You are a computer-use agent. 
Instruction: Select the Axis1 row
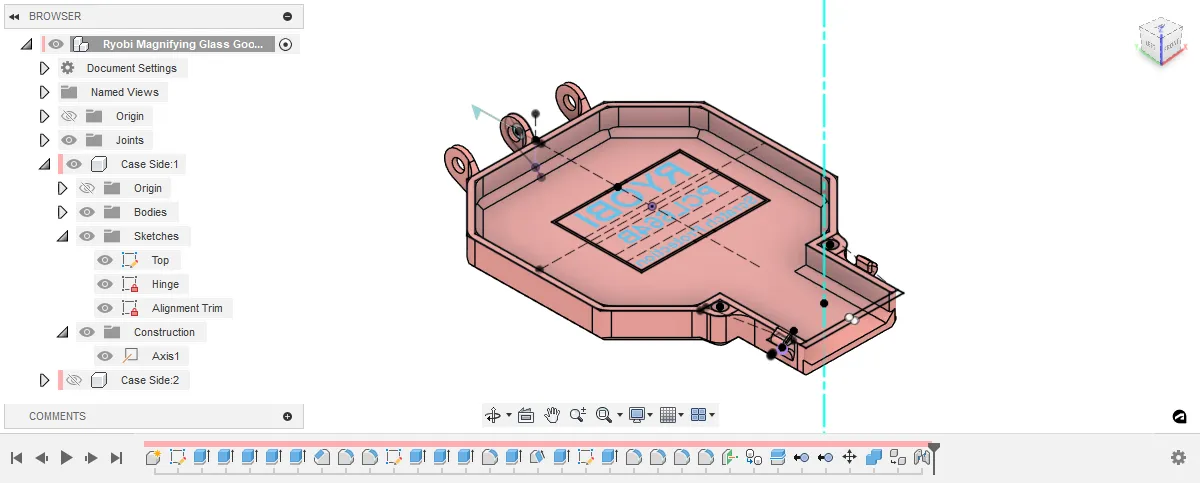[x=141, y=356]
